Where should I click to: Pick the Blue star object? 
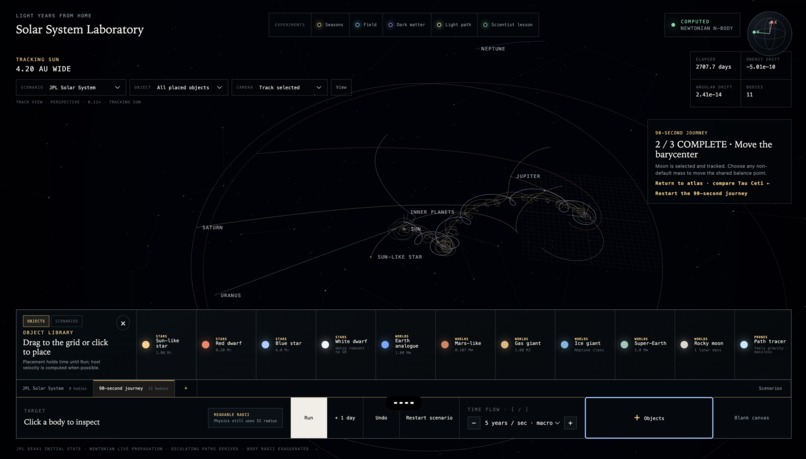tap(286, 344)
